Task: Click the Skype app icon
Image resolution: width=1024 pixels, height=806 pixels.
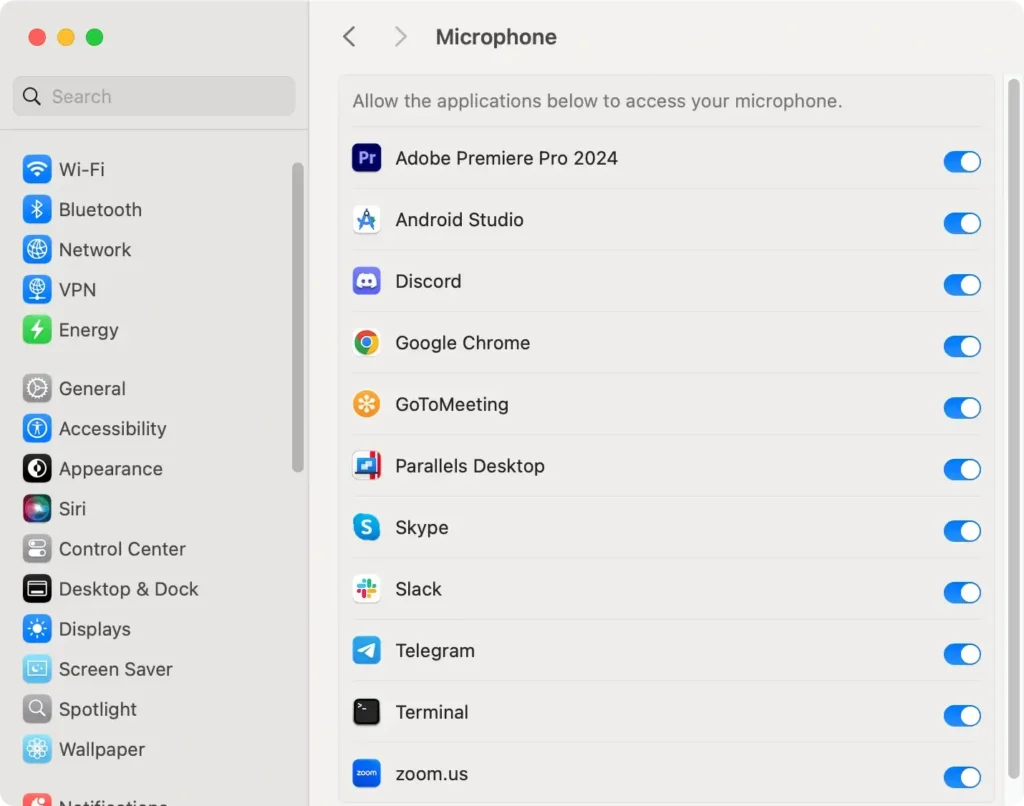Action: [366, 527]
